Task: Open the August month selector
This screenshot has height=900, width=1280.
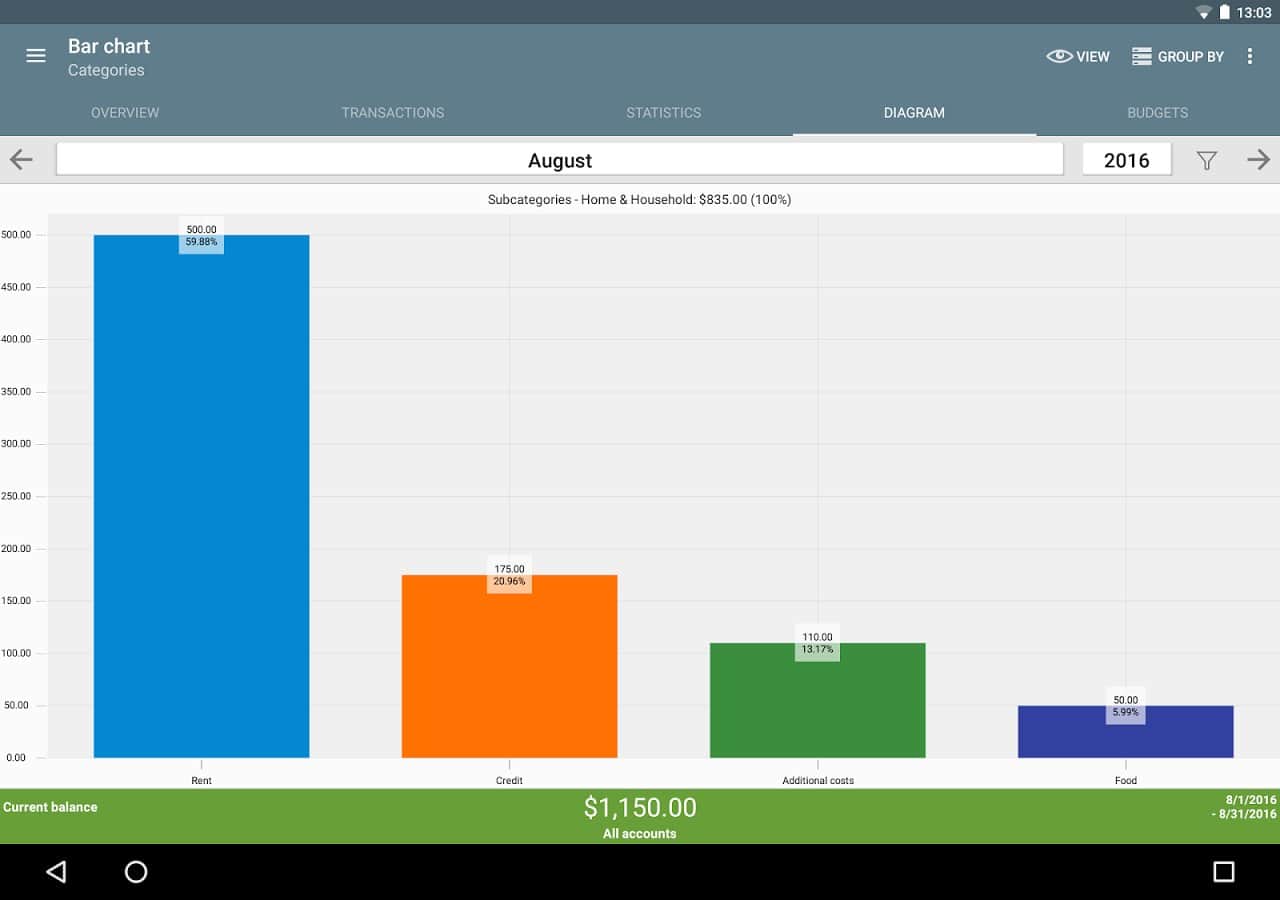Action: click(x=559, y=160)
